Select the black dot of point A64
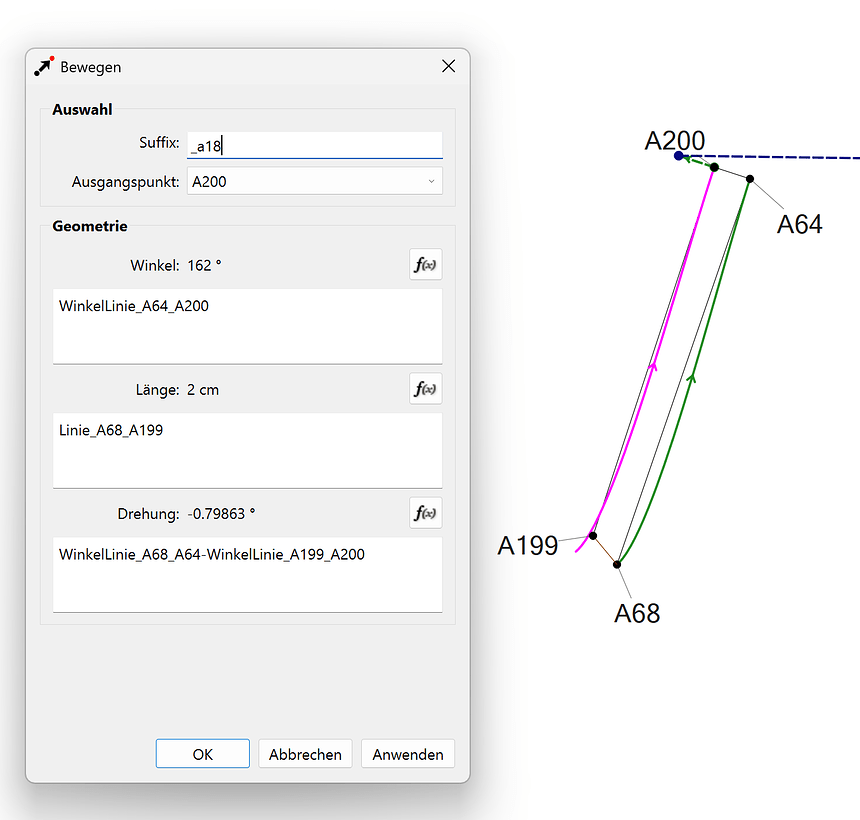Viewport: 860px width, 820px height. point(749,179)
